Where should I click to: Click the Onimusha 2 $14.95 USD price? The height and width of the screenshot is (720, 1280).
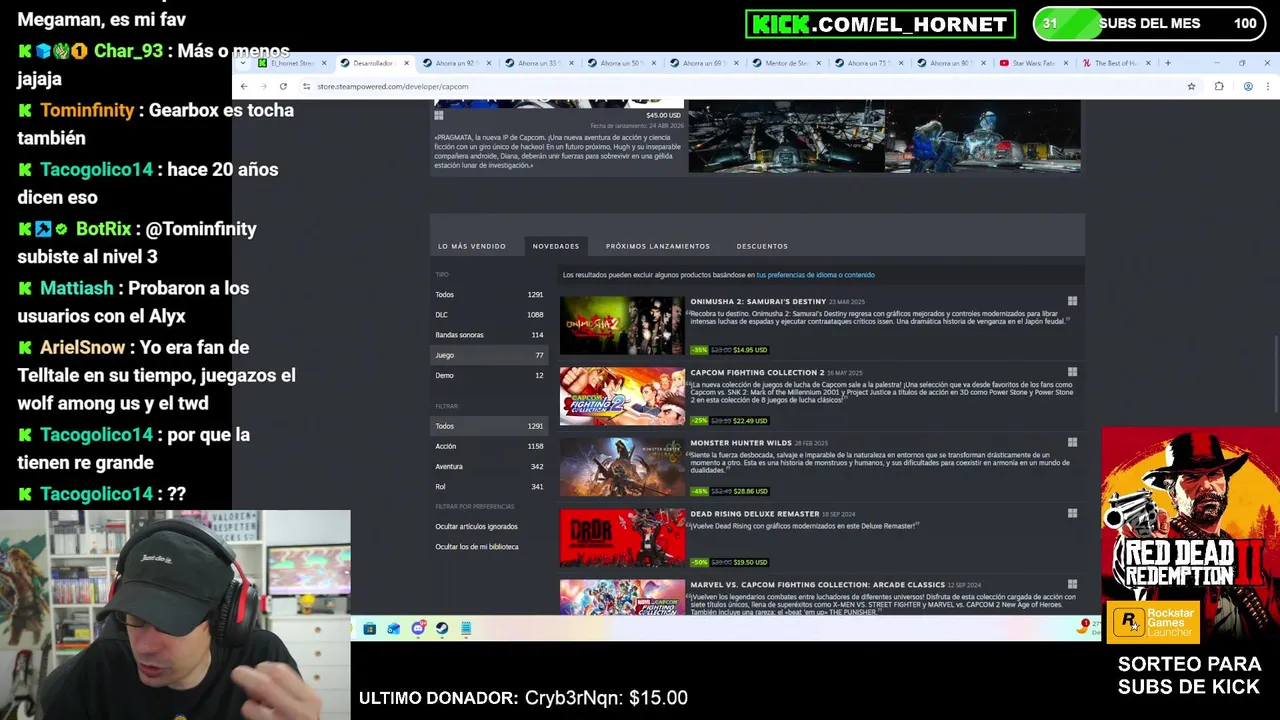pyautogui.click(x=750, y=350)
